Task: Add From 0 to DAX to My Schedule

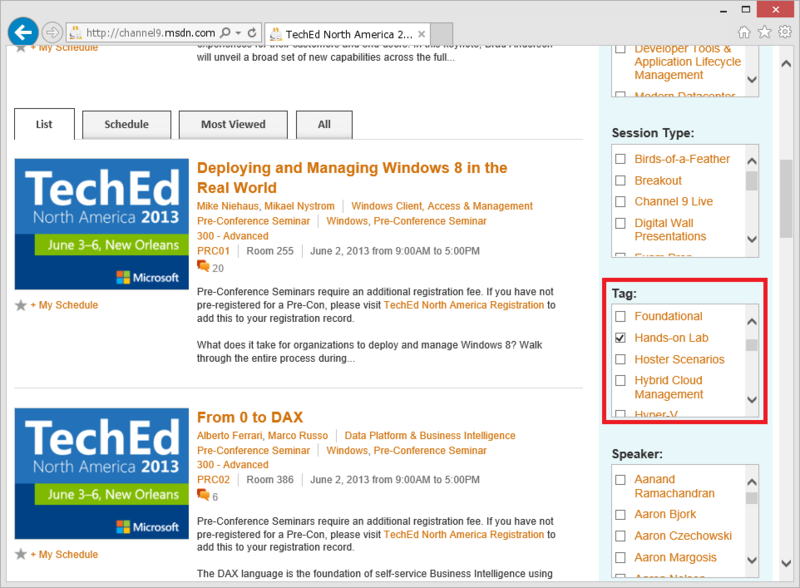Action: 64,554
